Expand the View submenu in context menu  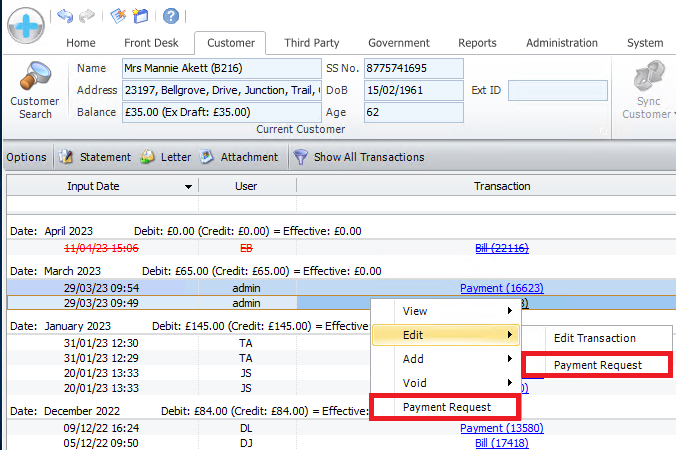point(445,311)
